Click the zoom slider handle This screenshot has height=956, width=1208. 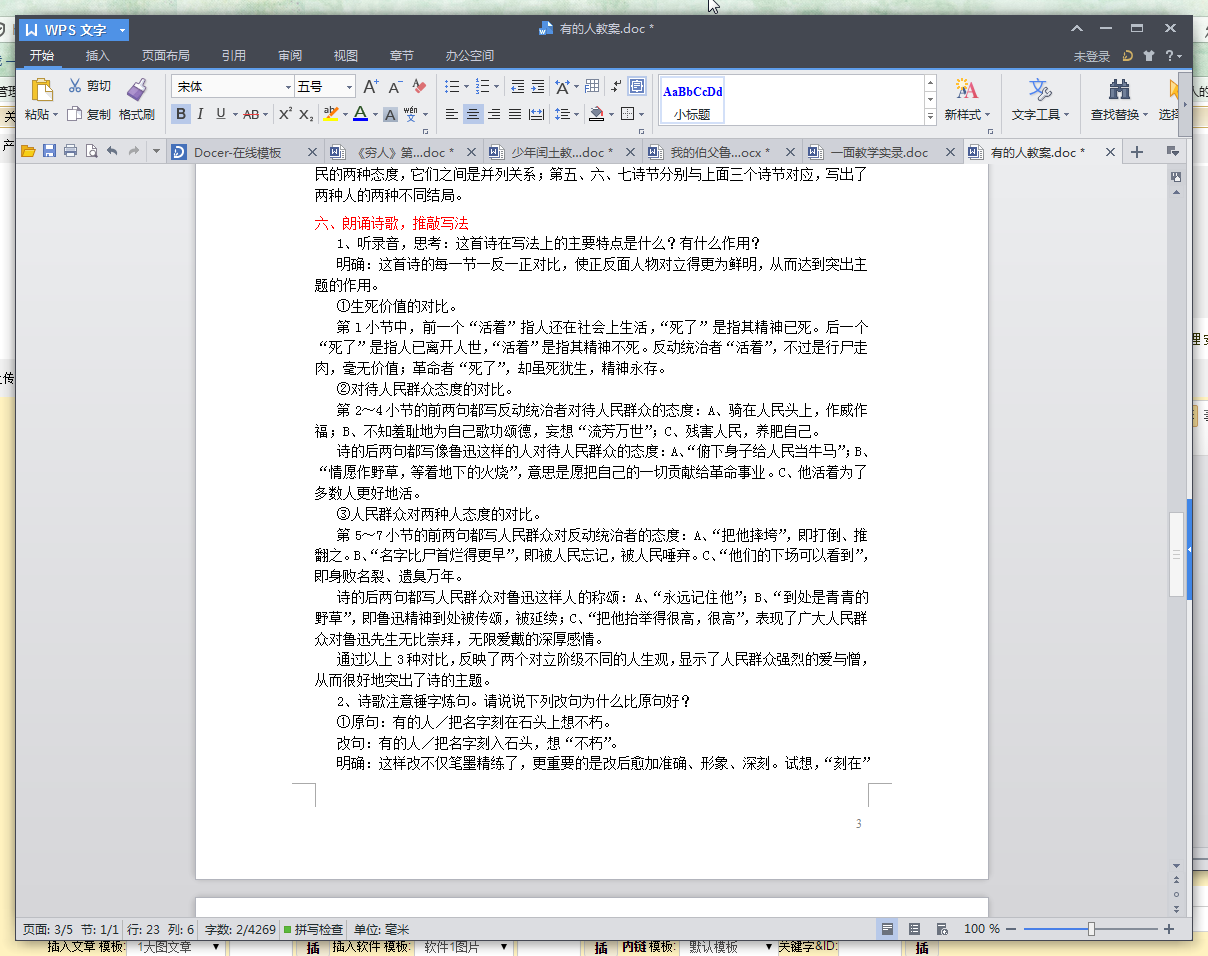pyautogui.click(x=1091, y=929)
